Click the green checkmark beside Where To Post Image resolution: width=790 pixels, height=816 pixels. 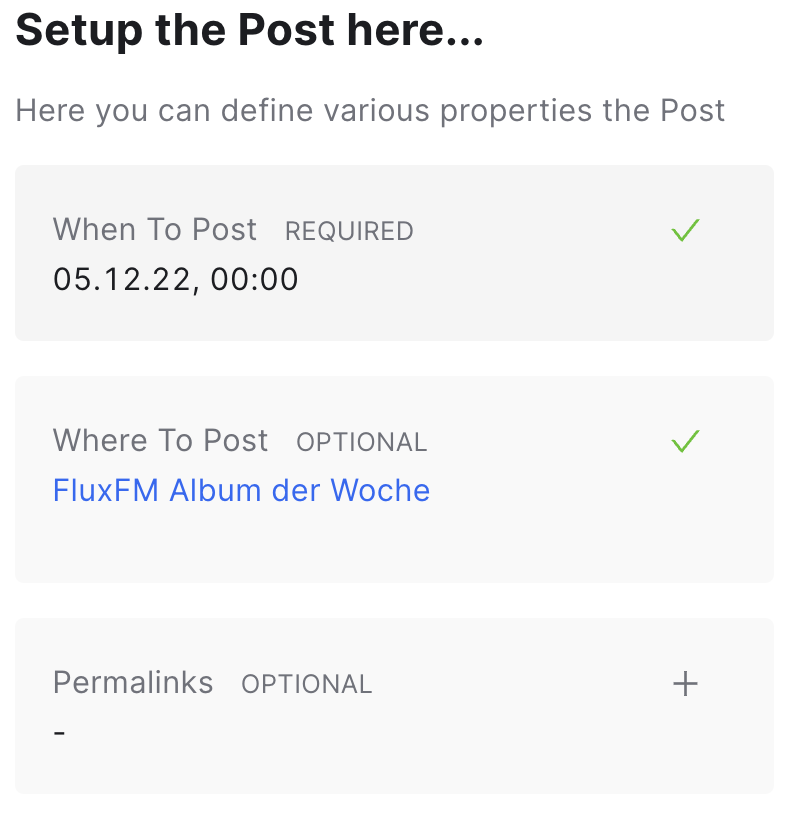[685, 441]
